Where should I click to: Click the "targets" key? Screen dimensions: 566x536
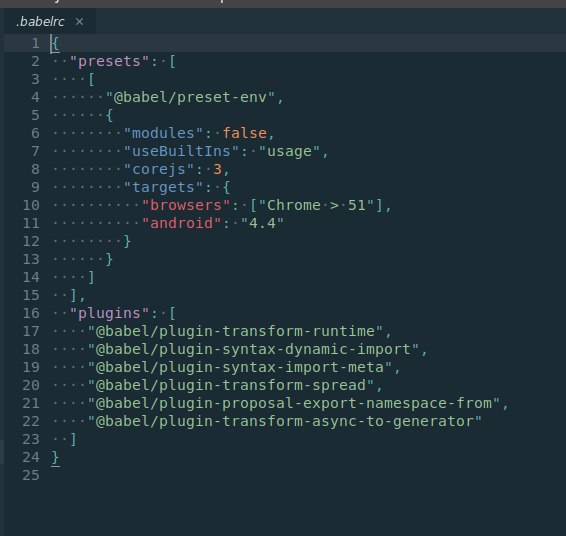coord(164,187)
